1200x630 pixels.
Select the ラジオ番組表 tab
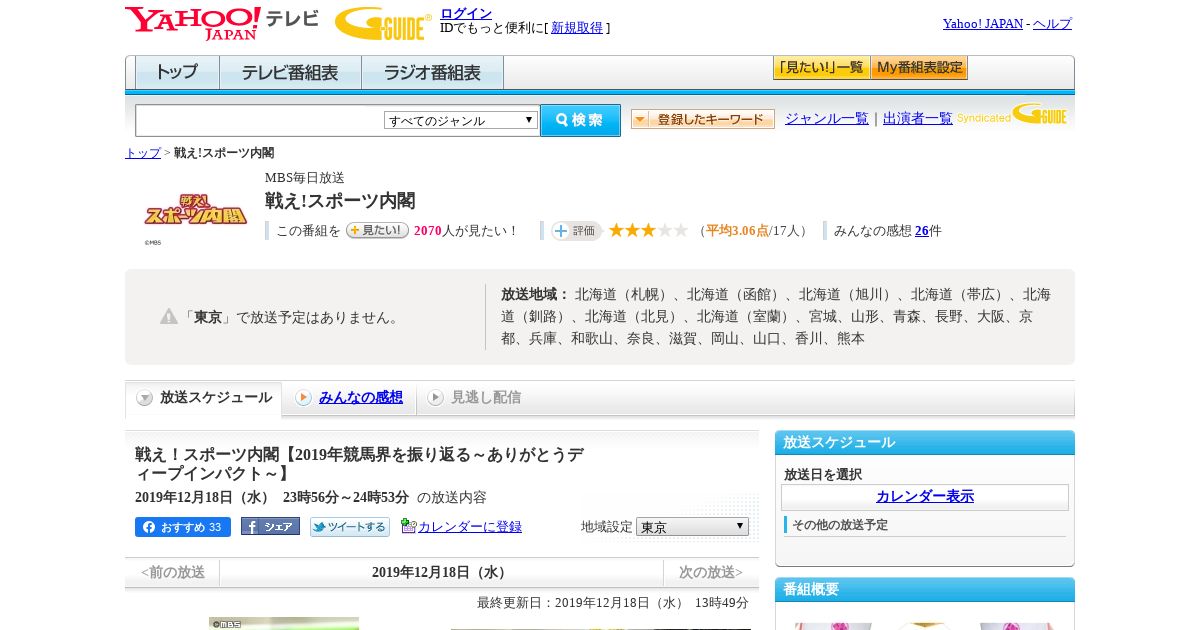pyautogui.click(x=432, y=73)
